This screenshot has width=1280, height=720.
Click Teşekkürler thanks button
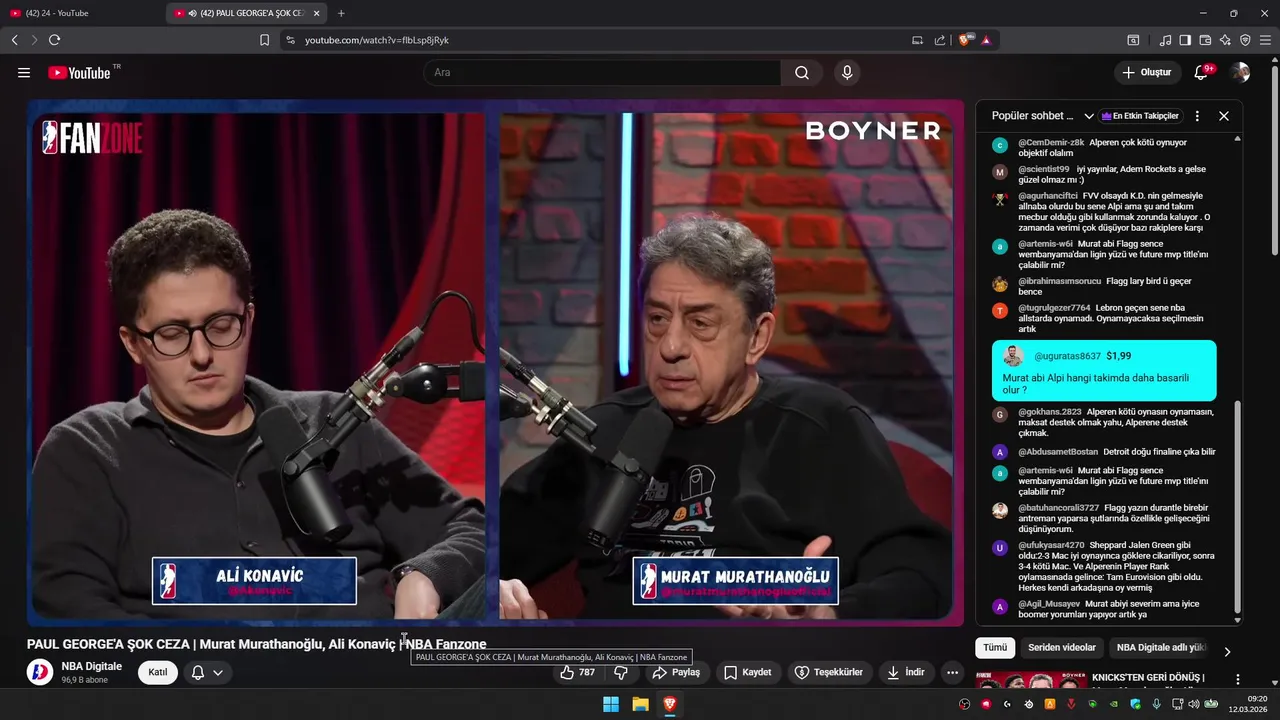[829, 672]
